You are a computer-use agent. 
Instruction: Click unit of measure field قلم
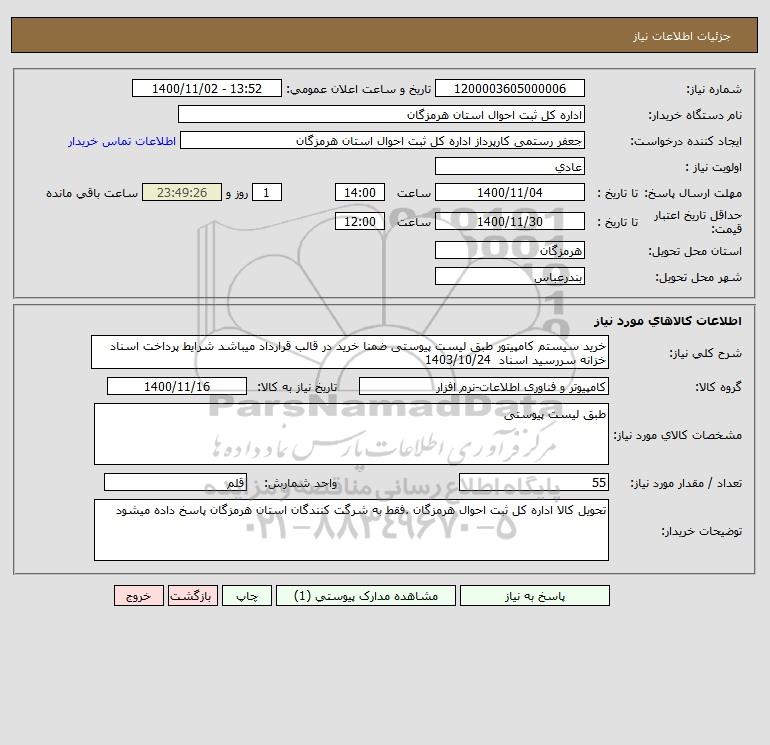(175, 482)
